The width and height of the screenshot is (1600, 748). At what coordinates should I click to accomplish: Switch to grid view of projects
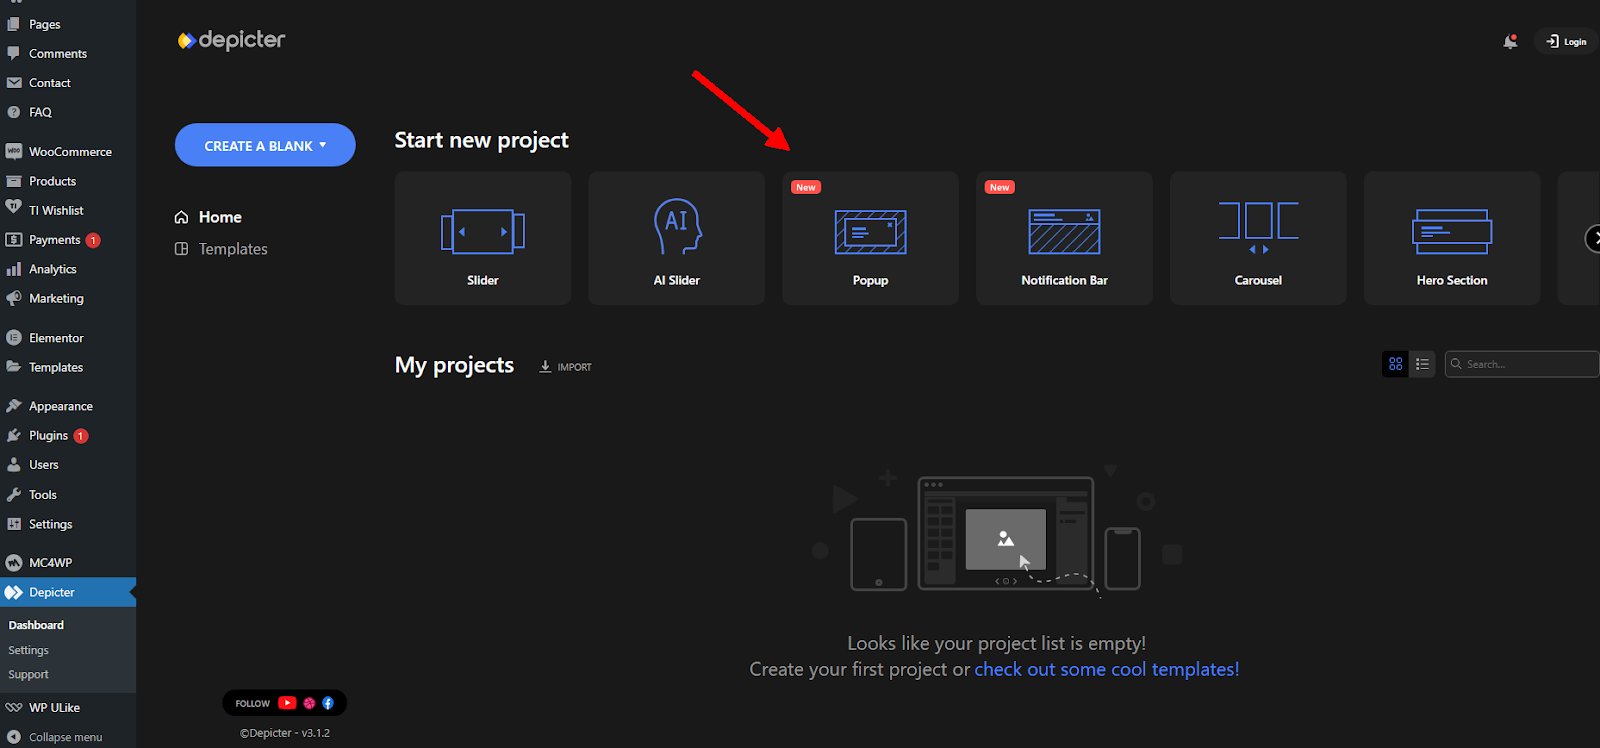(1395, 364)
